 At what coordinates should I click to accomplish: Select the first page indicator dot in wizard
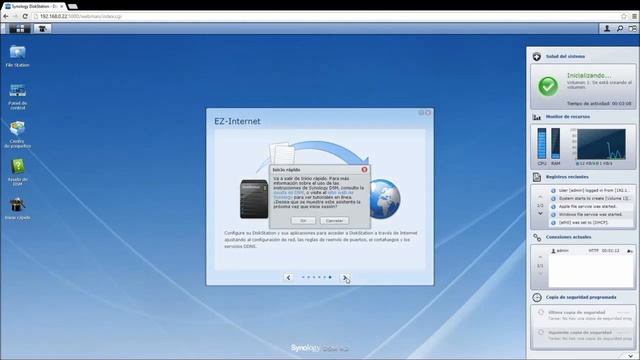point(303,277)
